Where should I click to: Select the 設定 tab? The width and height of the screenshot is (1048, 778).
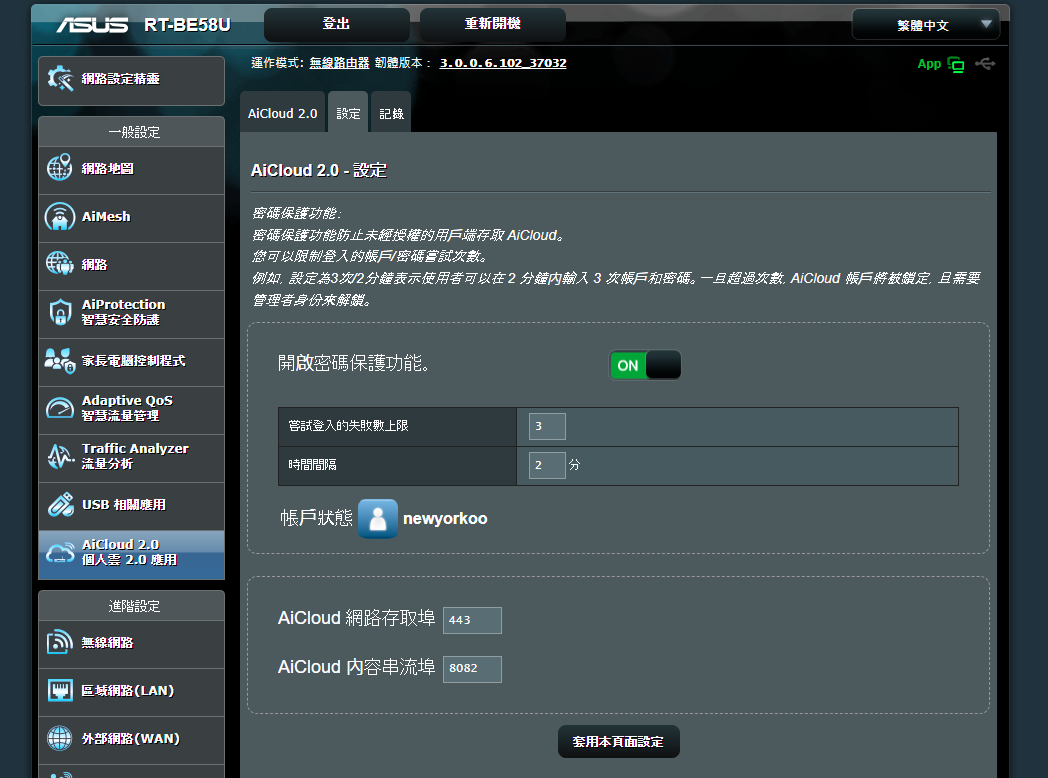click(x=348, y=113)
